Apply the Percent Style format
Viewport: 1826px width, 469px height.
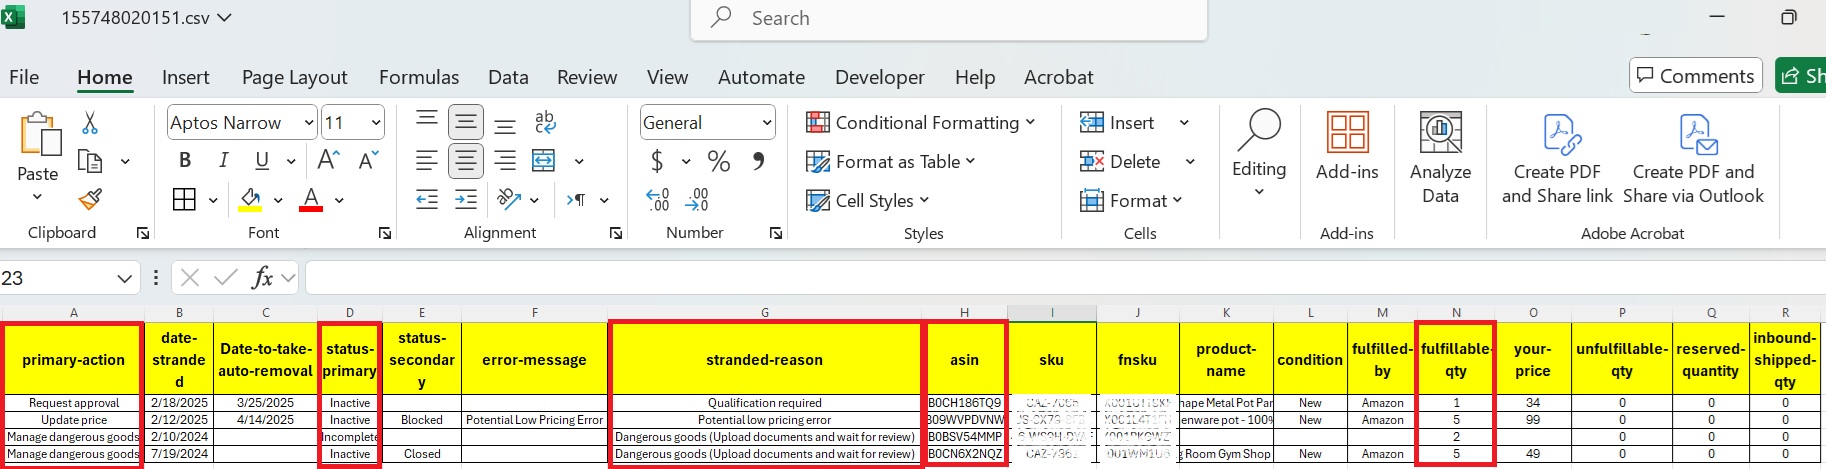(x=718, y=160)
